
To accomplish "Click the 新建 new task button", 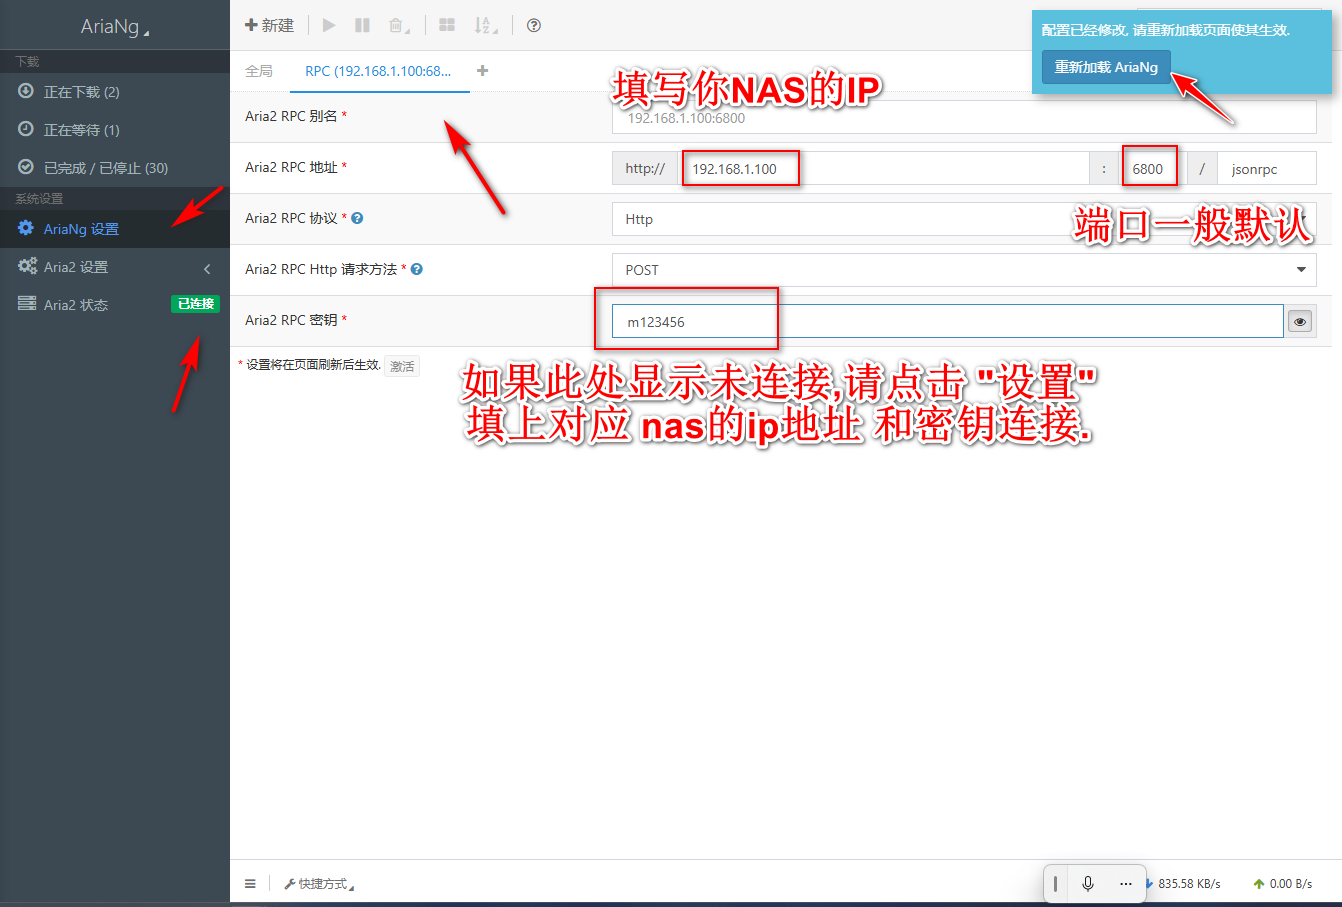I will (270, 25).
